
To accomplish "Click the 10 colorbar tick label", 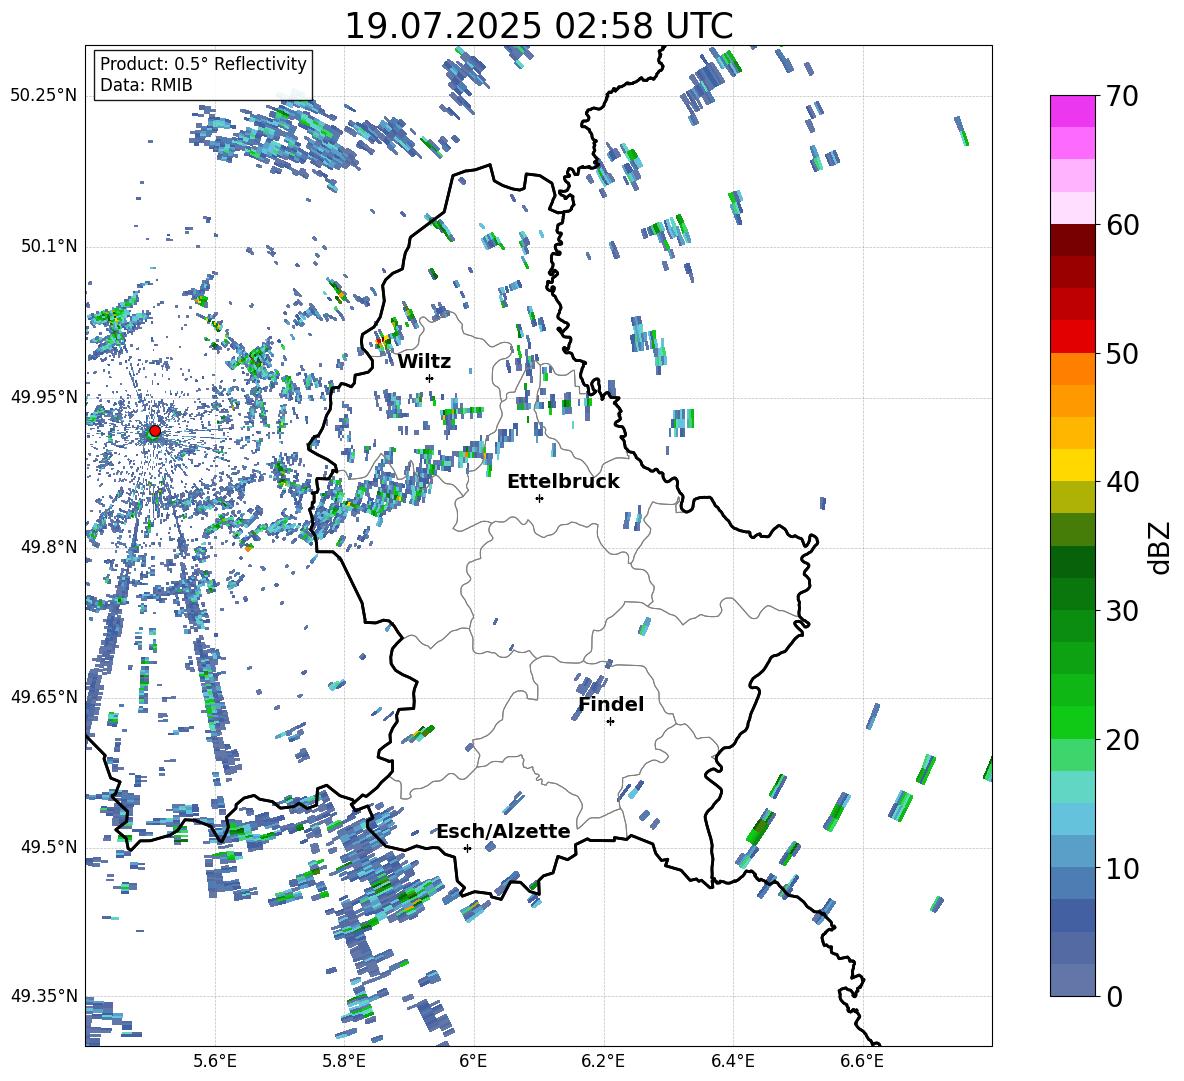I will [1122, 868].
